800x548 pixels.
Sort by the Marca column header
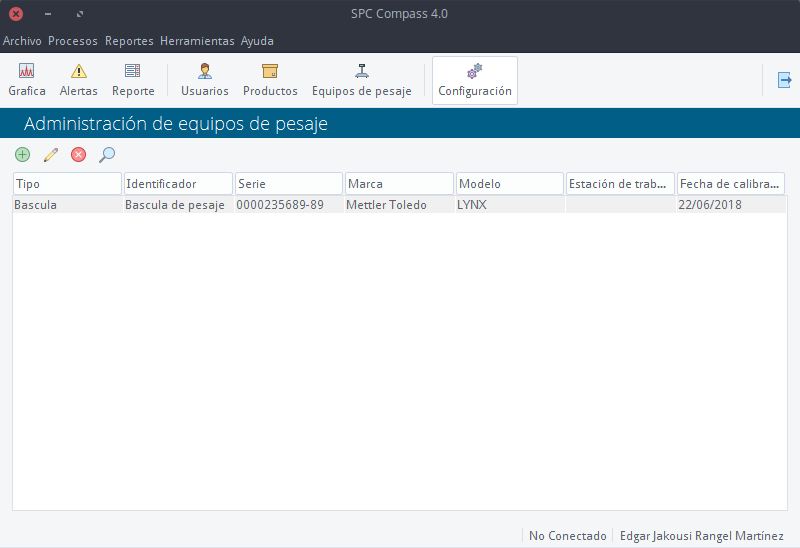(x=399, y=184)
